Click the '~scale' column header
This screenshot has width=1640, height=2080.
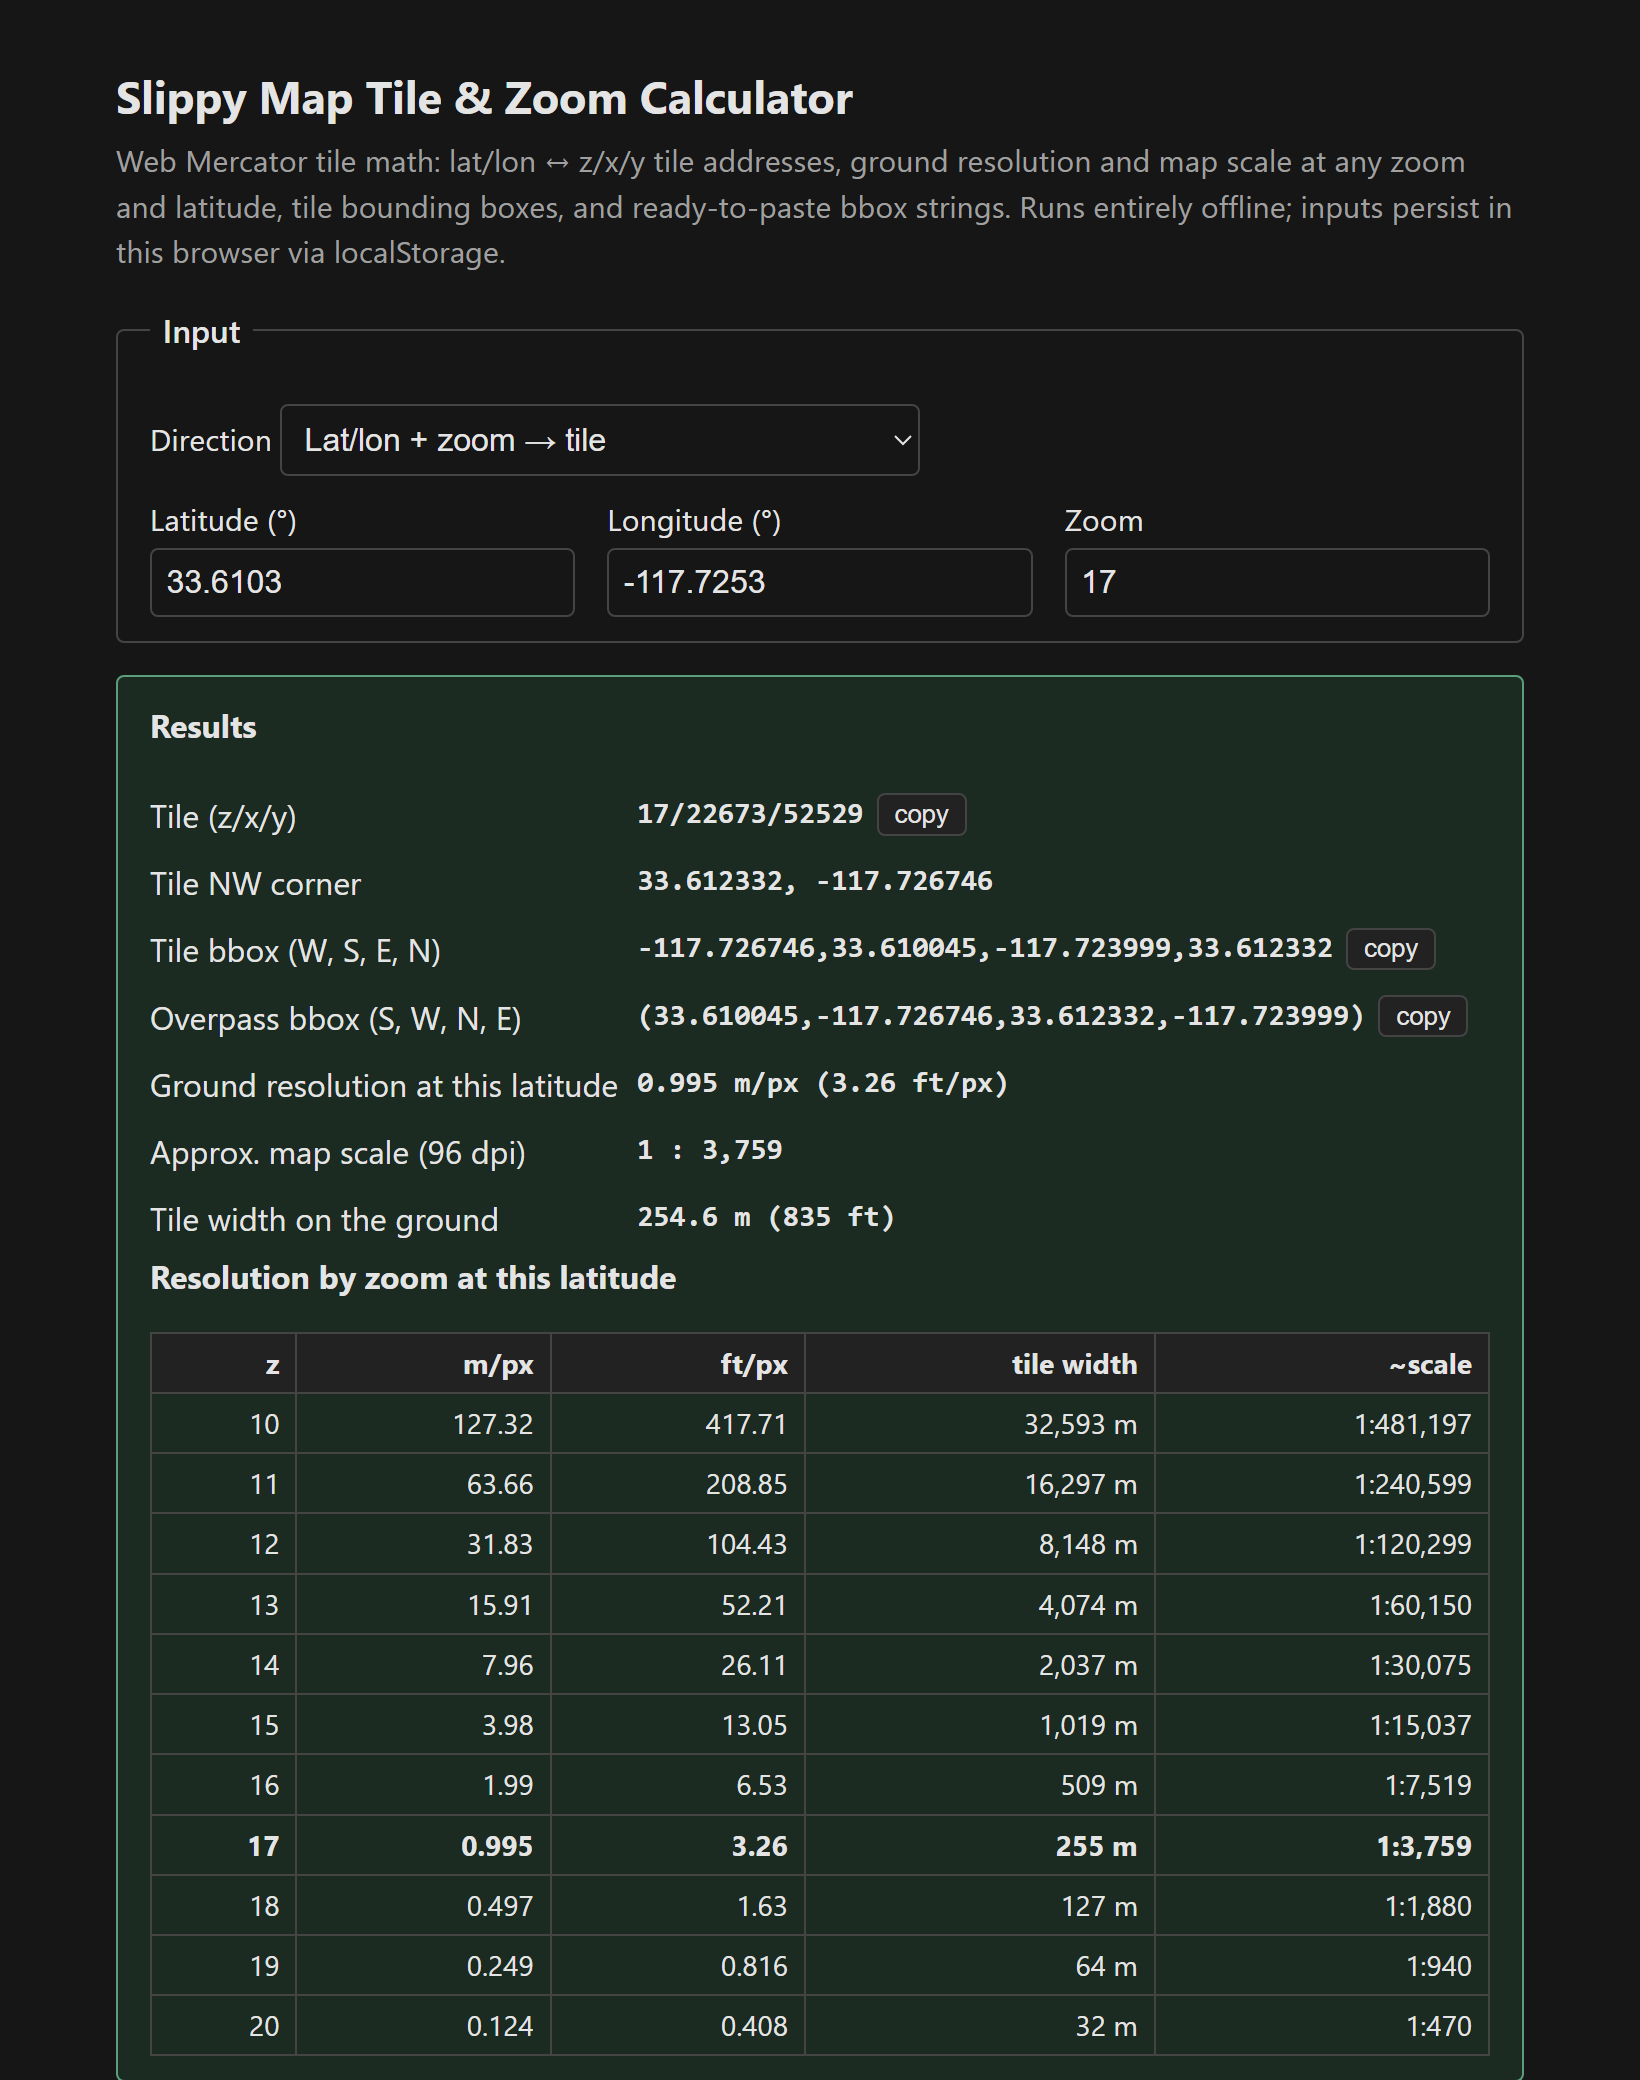coord(1322,1364)
